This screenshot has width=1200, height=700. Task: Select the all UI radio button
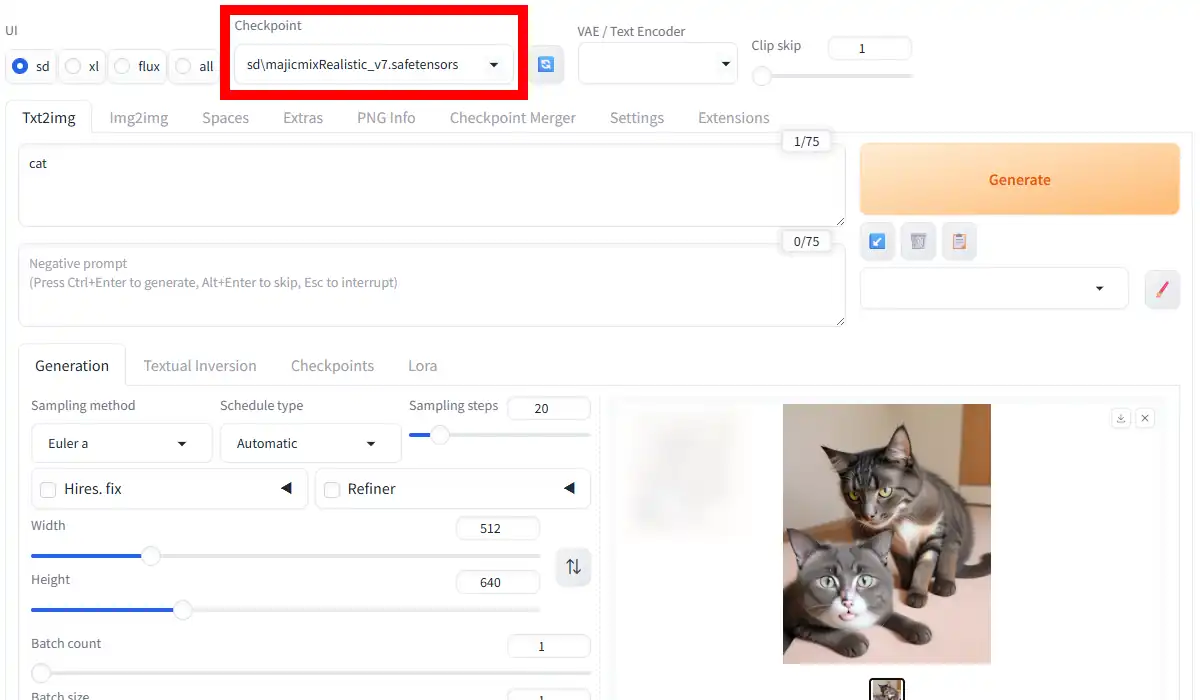tap(183, 67)
